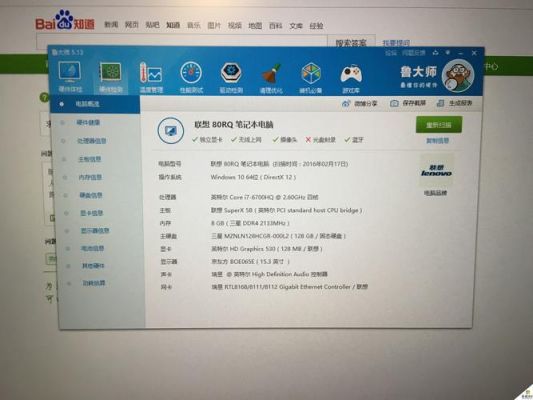Click the 128 GB SSD main disk text
This screenshot has width=533, height=400.
point(278,236)
